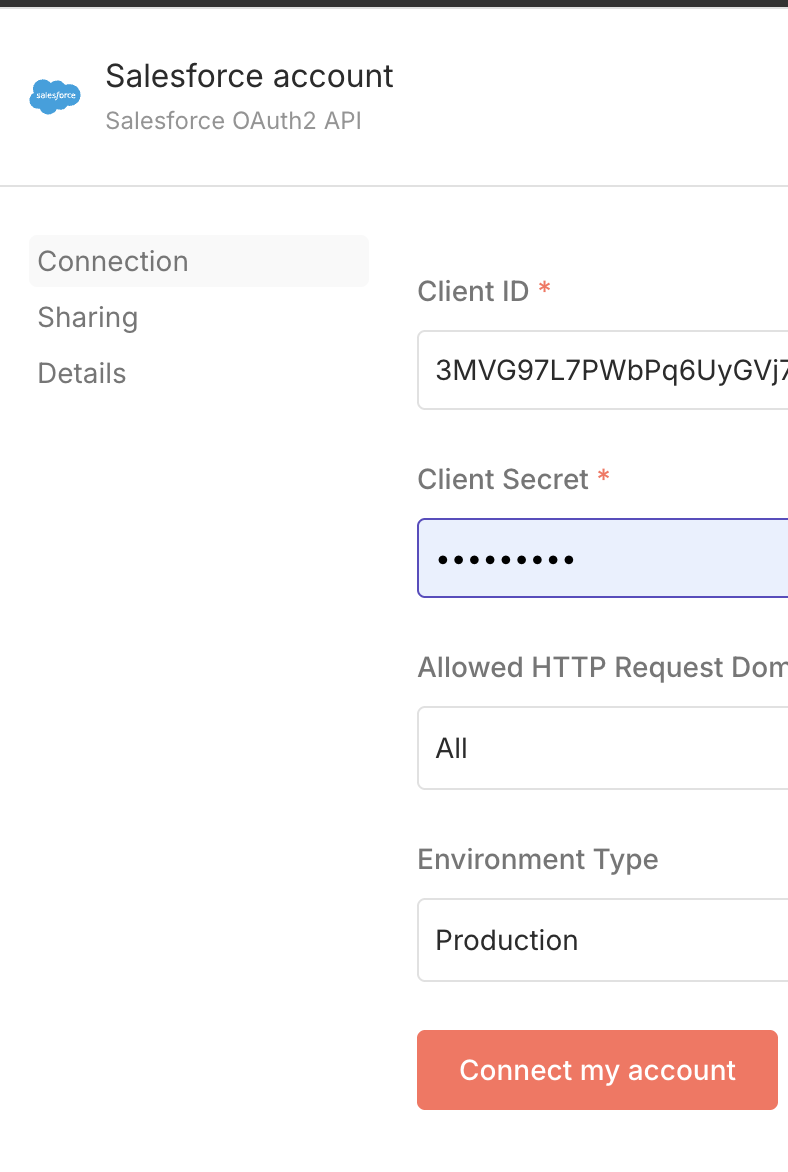
Task: Switch to the Connection tab
Action: (113, 261)
